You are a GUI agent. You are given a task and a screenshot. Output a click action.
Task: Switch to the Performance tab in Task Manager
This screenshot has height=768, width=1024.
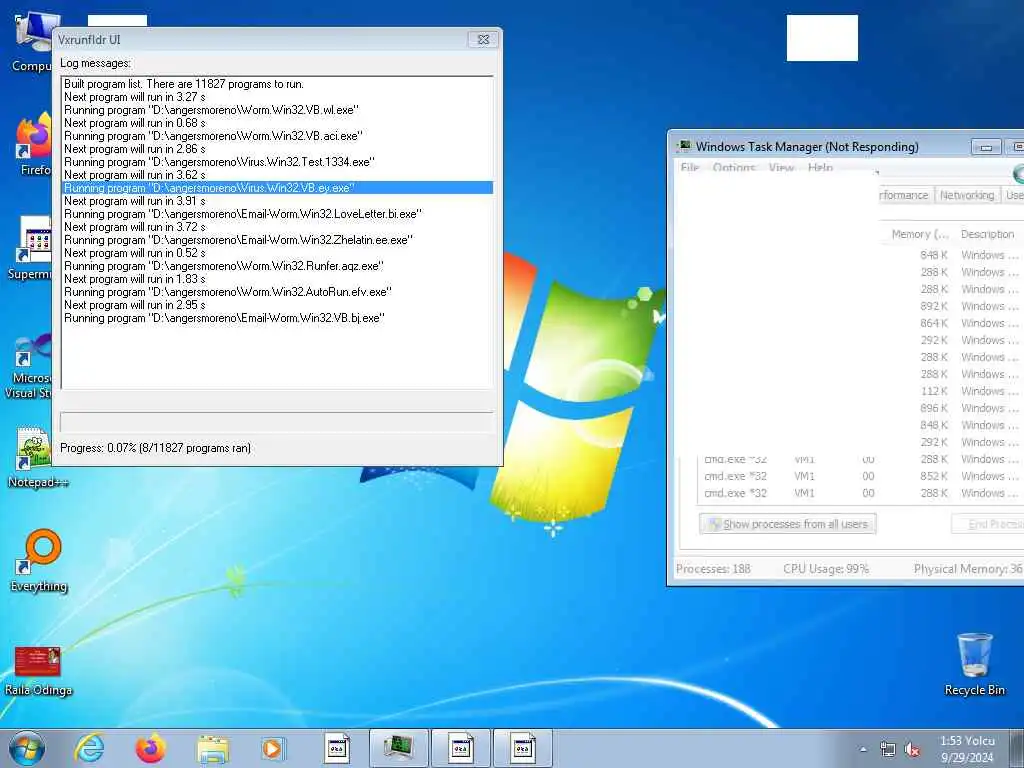pyautogui.click(x=904, y=195)
